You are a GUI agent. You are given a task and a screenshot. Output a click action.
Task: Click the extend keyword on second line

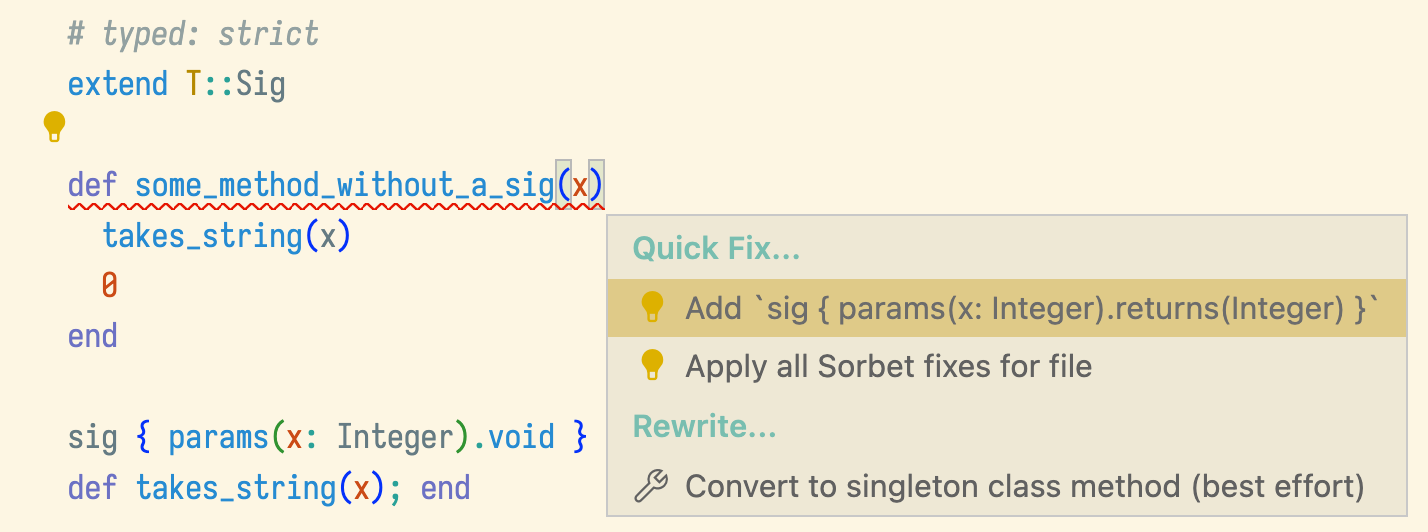point(118,84)
